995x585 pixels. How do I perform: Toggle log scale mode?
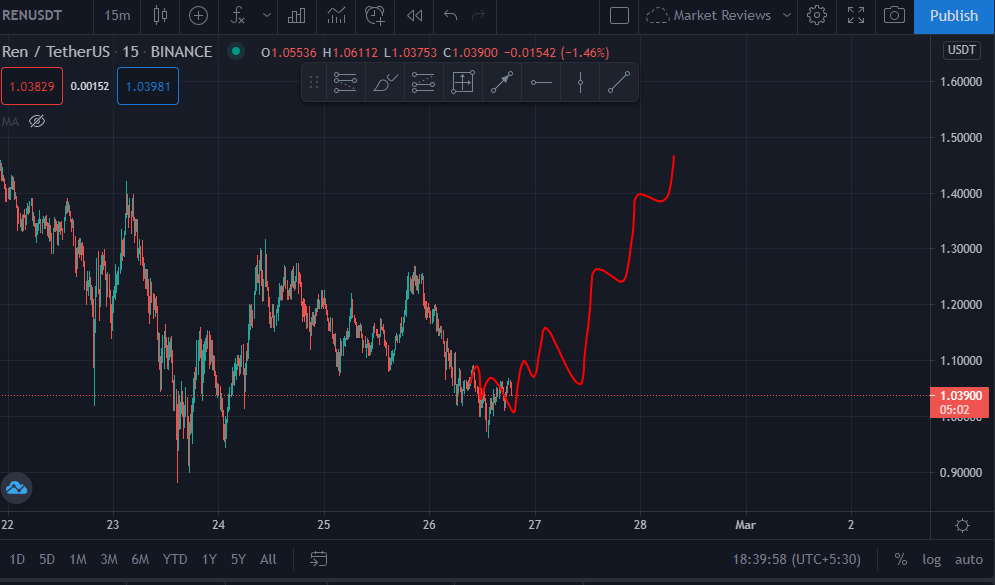point(932,559)
